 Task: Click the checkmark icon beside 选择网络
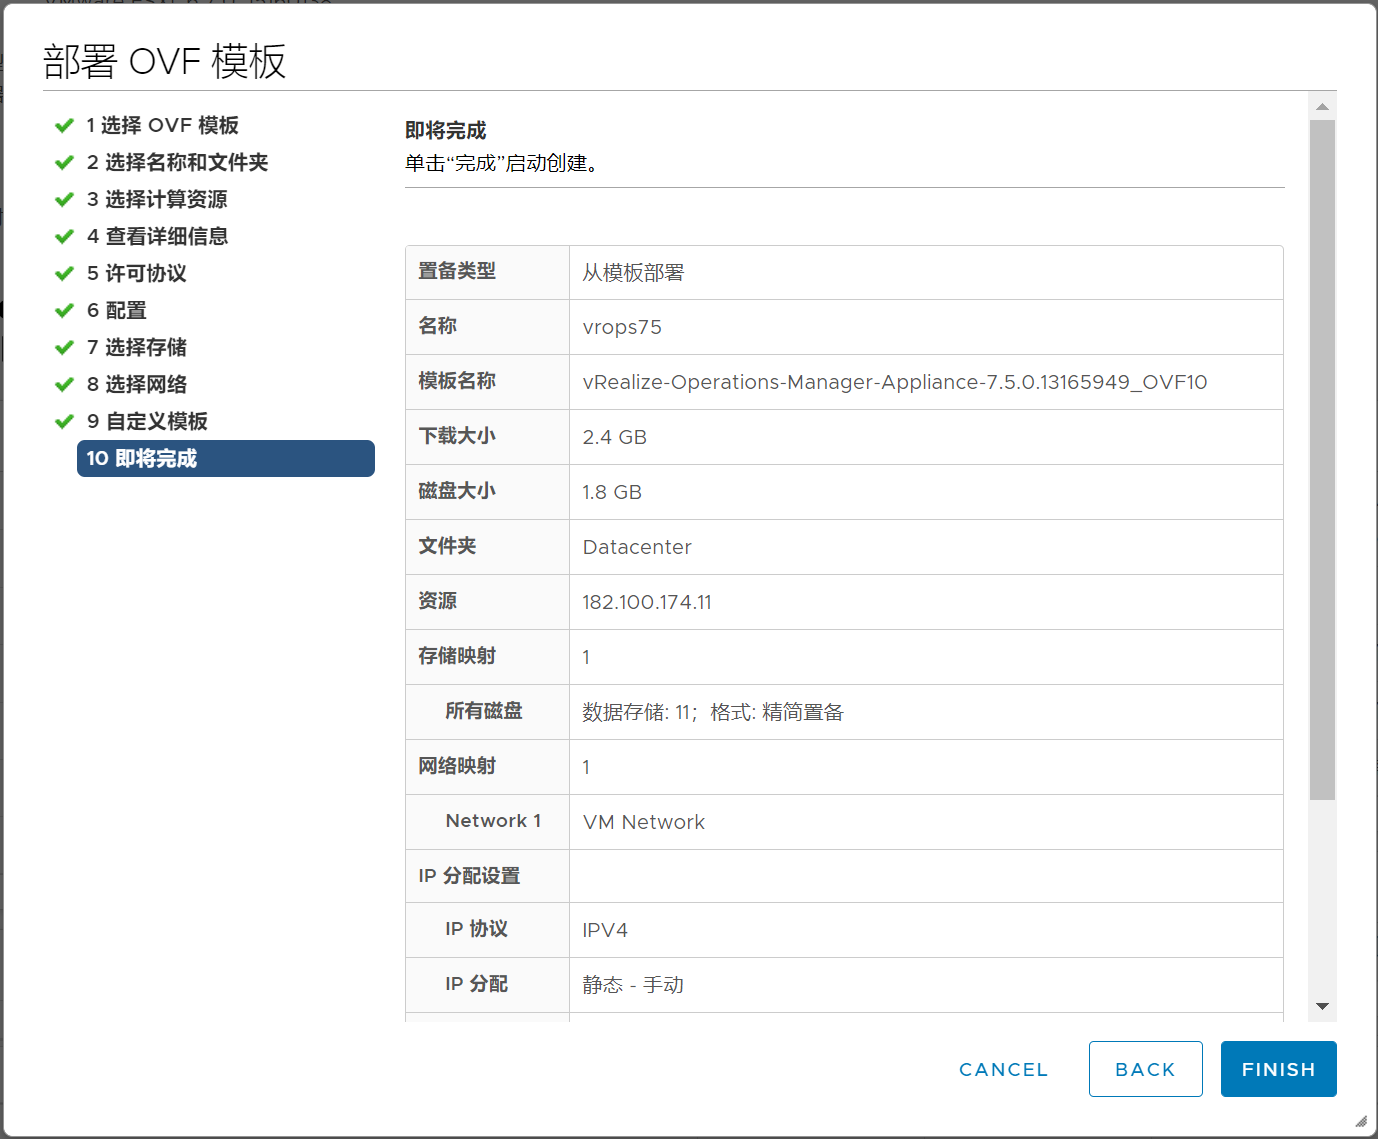[x=64, y=384]
